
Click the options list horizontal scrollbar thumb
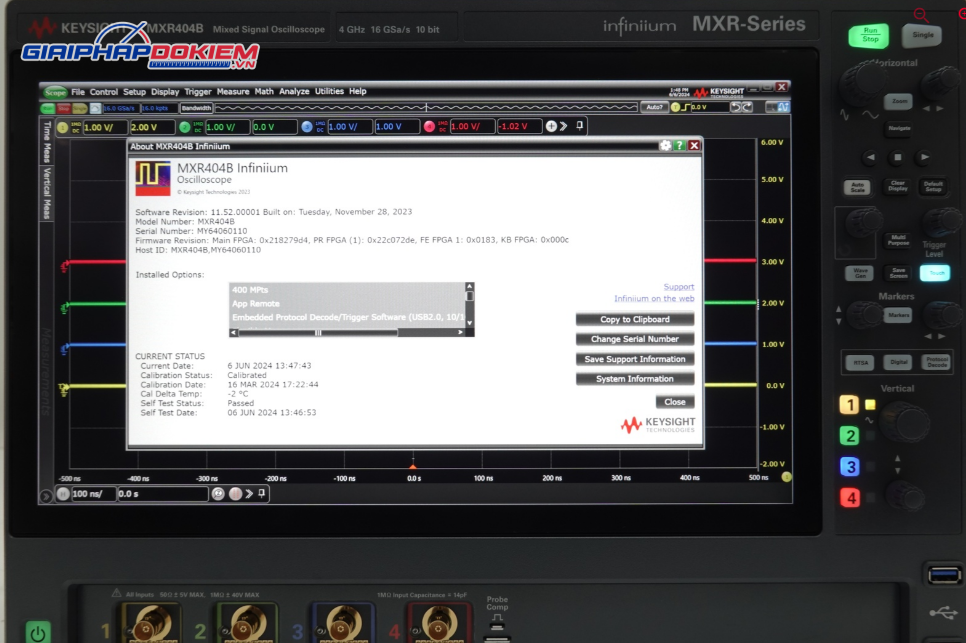(318, 333)
